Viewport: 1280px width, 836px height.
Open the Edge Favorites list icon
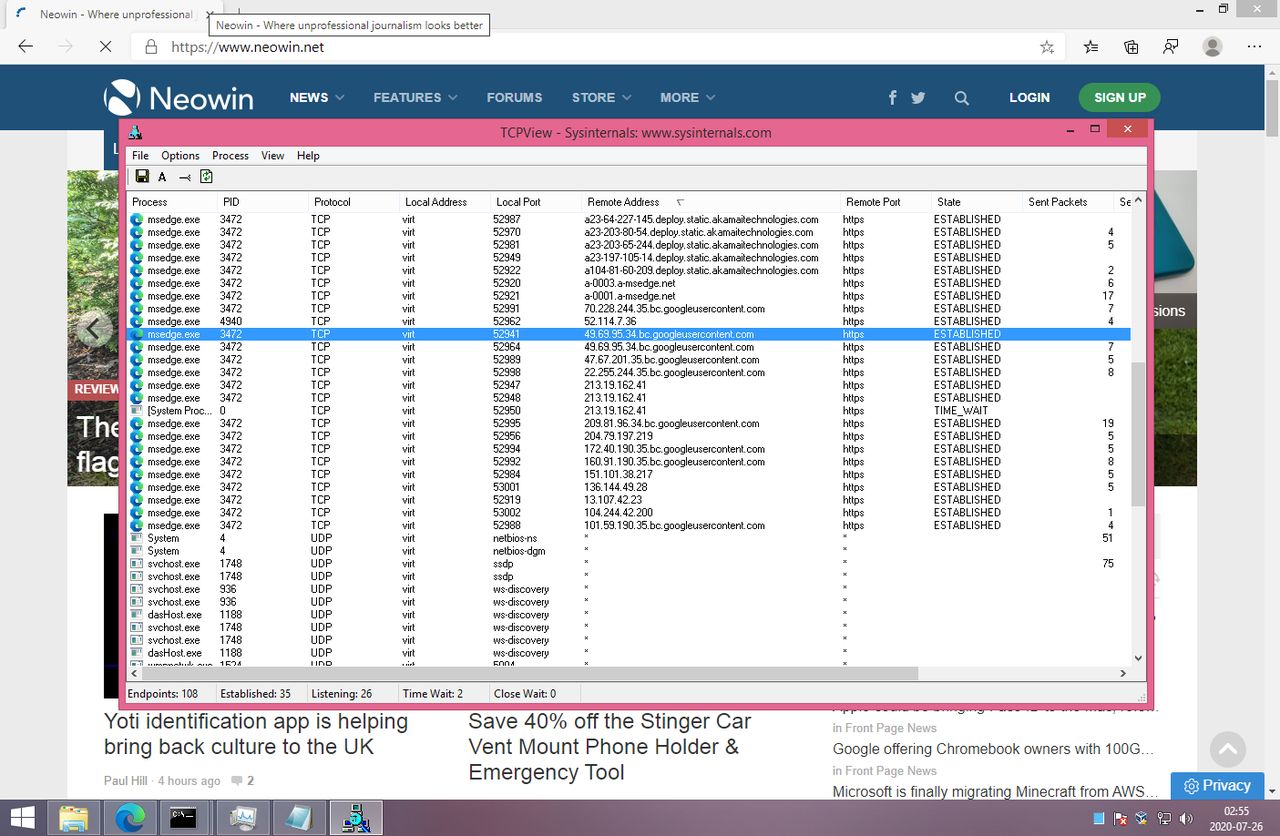coord(1091,47)
